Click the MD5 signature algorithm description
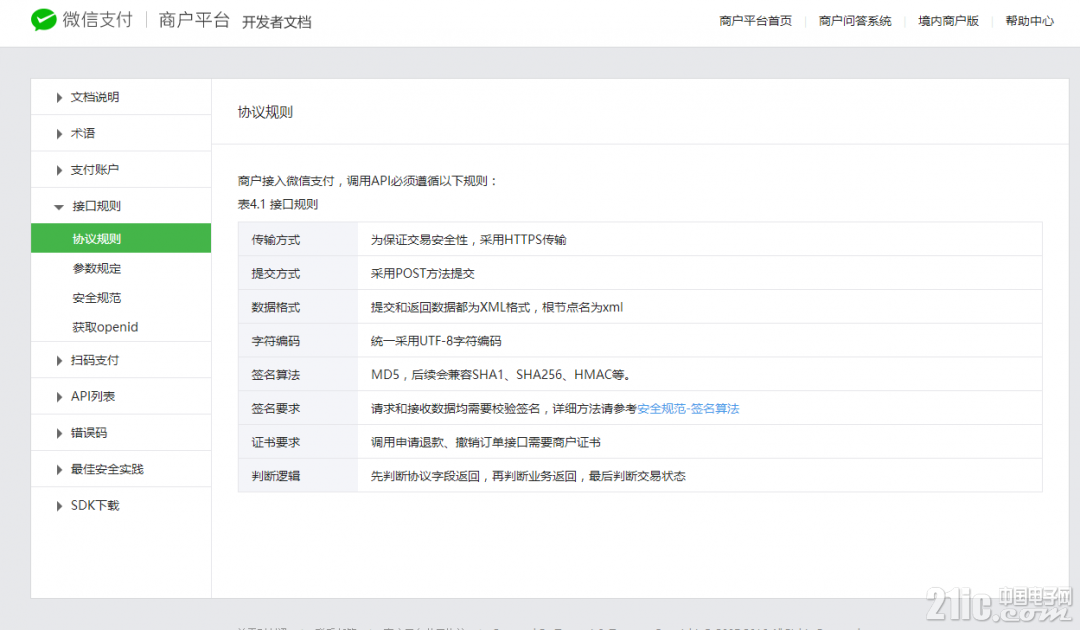The width and height of the screenshot is (1080, 630). click(x=501, y=375)
